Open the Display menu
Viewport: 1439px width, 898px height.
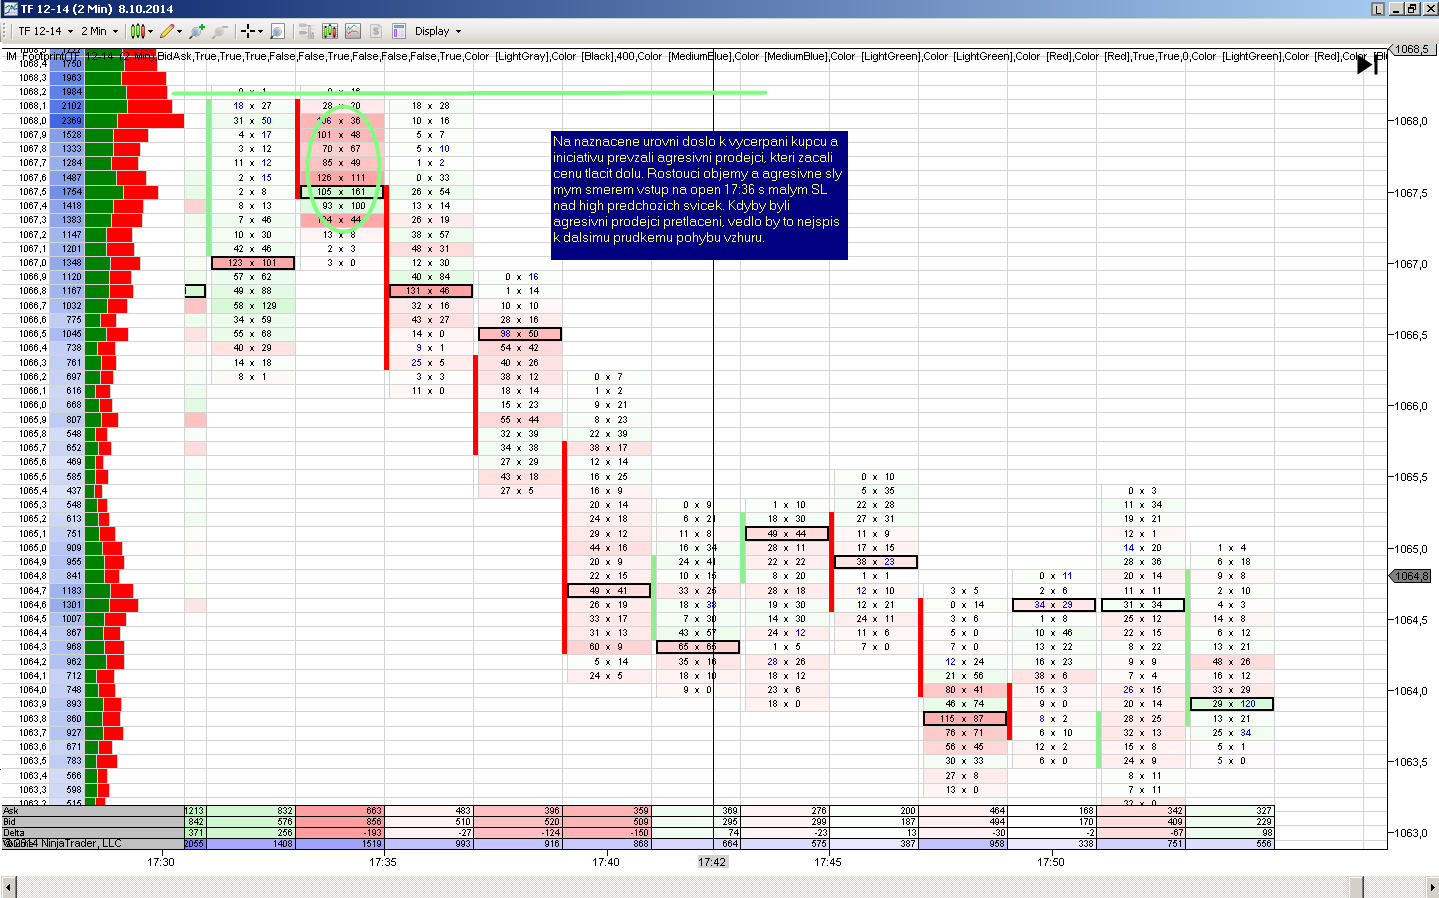click(x=438, y=31)
